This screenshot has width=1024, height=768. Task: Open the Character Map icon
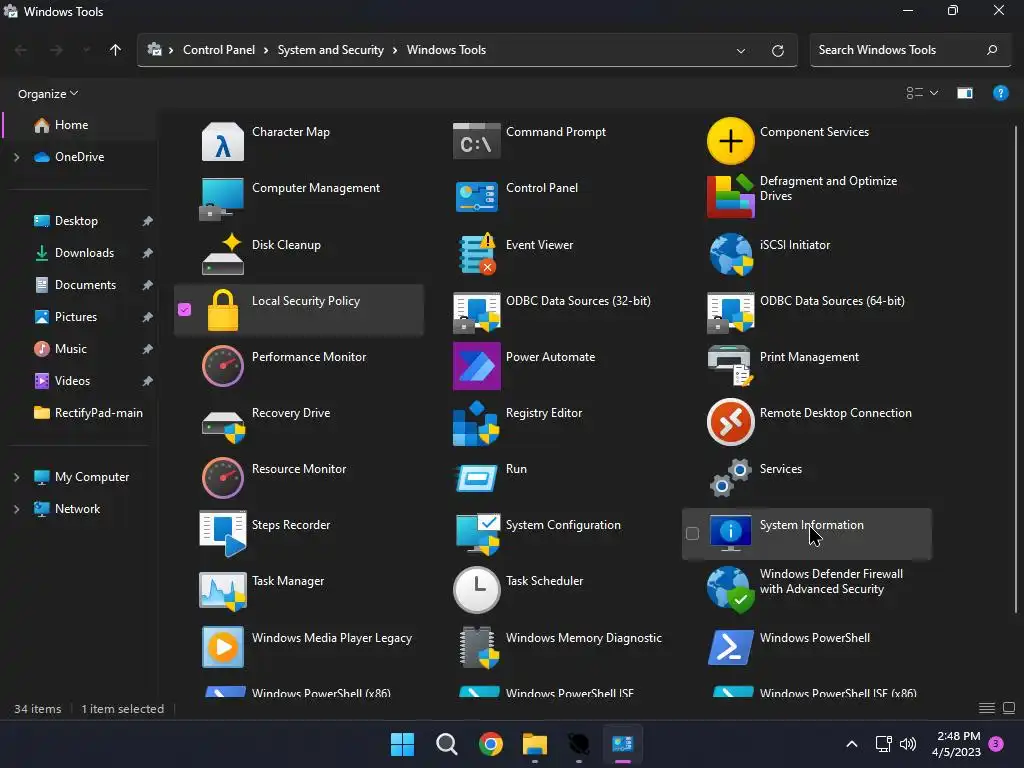223,141
